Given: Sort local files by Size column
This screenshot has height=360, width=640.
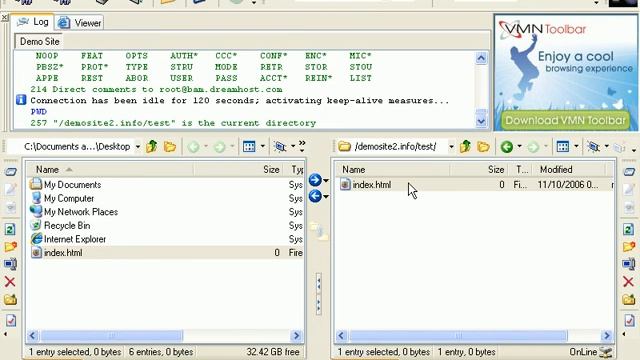Looking at the screenshot, I should click(239, 169).
